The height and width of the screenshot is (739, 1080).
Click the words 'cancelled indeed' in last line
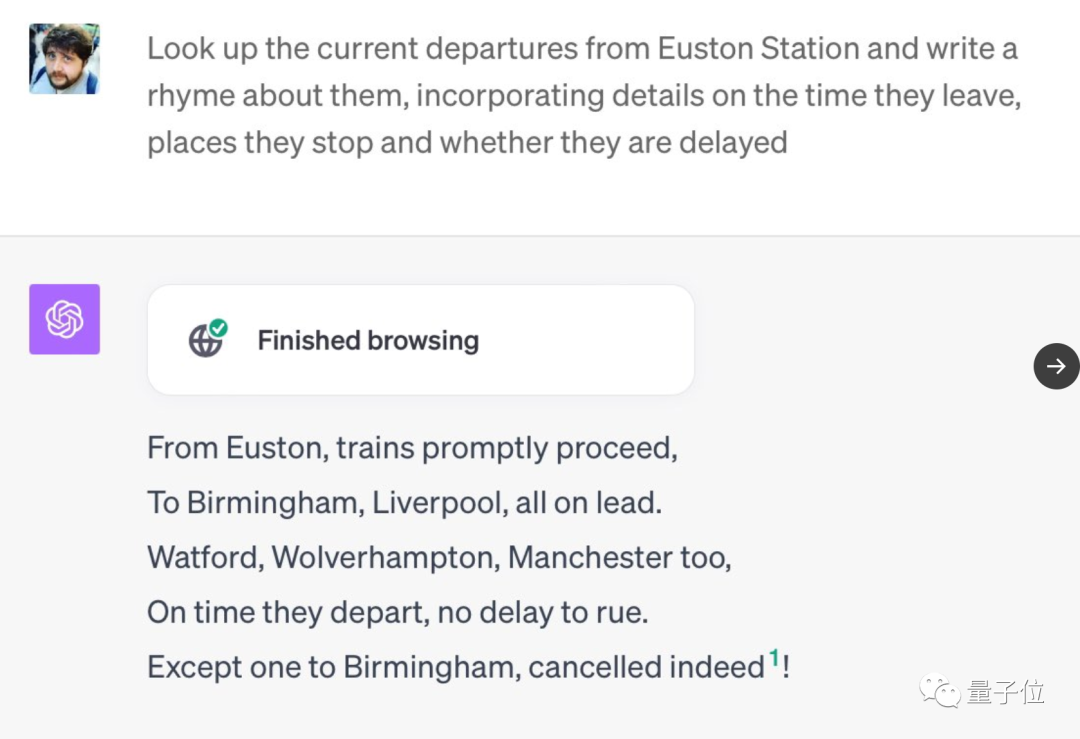point(646,667)
